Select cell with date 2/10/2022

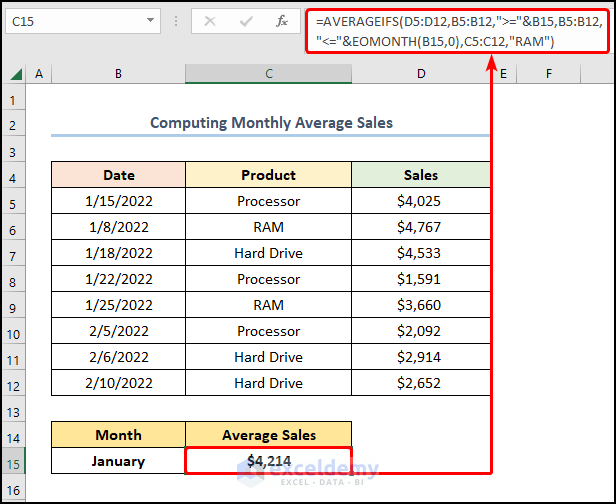[x=118, y=383]
